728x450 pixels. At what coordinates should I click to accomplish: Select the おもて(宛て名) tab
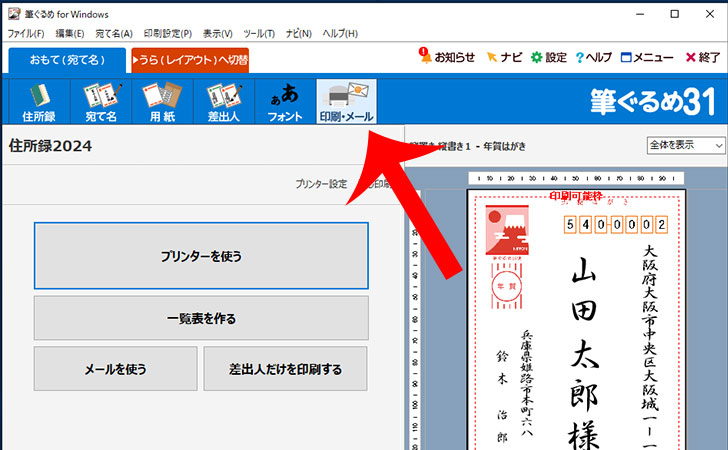click(x=67, y=60)
